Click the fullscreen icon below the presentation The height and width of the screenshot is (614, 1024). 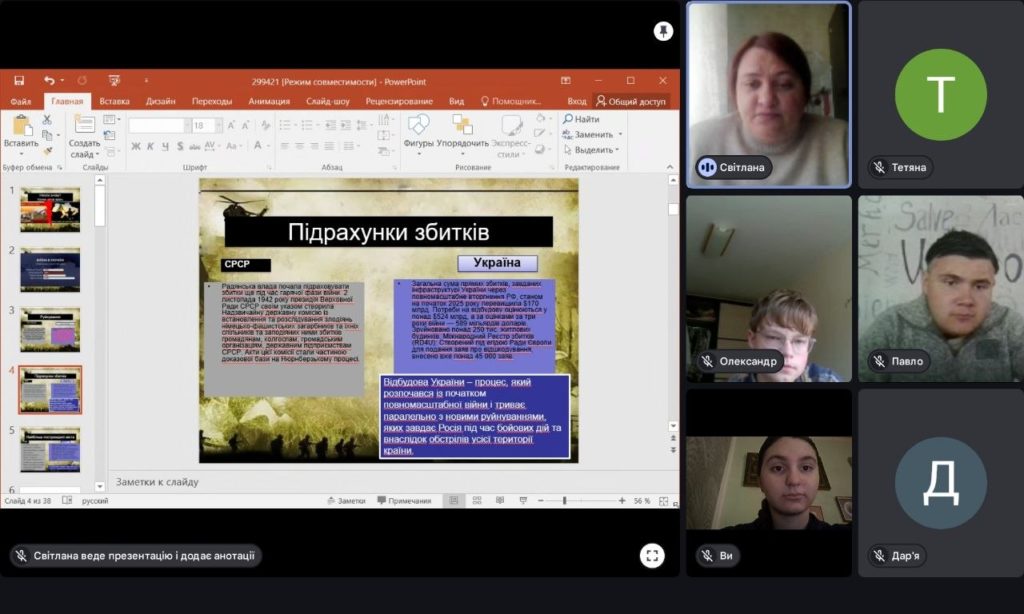[652, 555]
